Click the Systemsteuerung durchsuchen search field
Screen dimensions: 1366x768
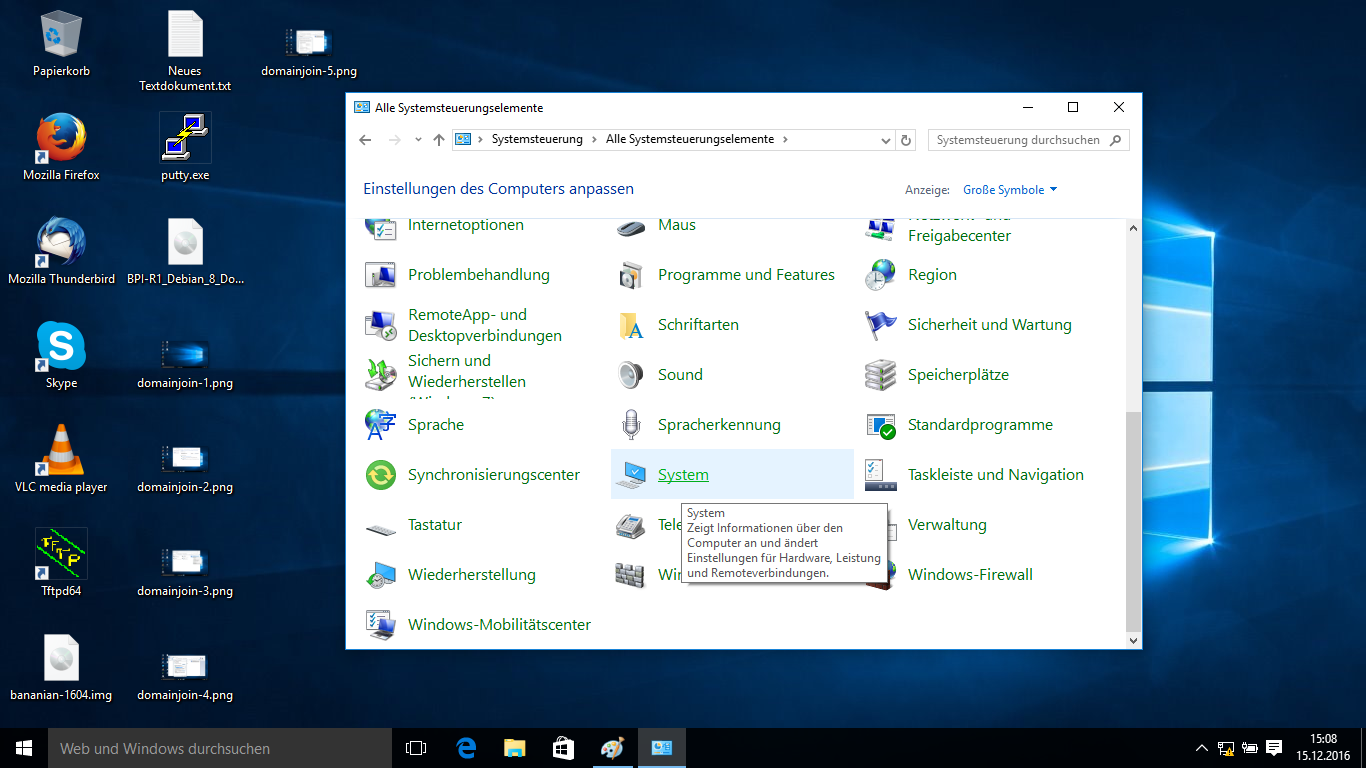point(1018,141)
